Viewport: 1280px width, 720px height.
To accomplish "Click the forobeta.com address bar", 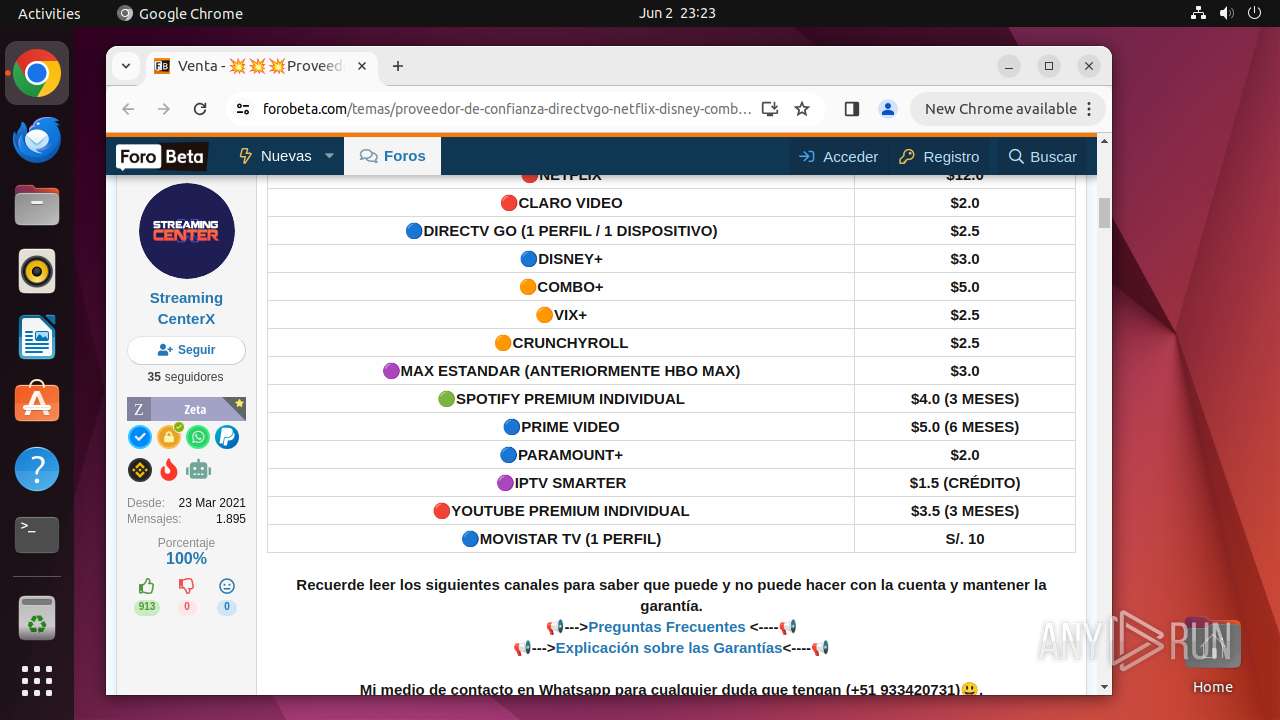I will (x=507, y=109).
